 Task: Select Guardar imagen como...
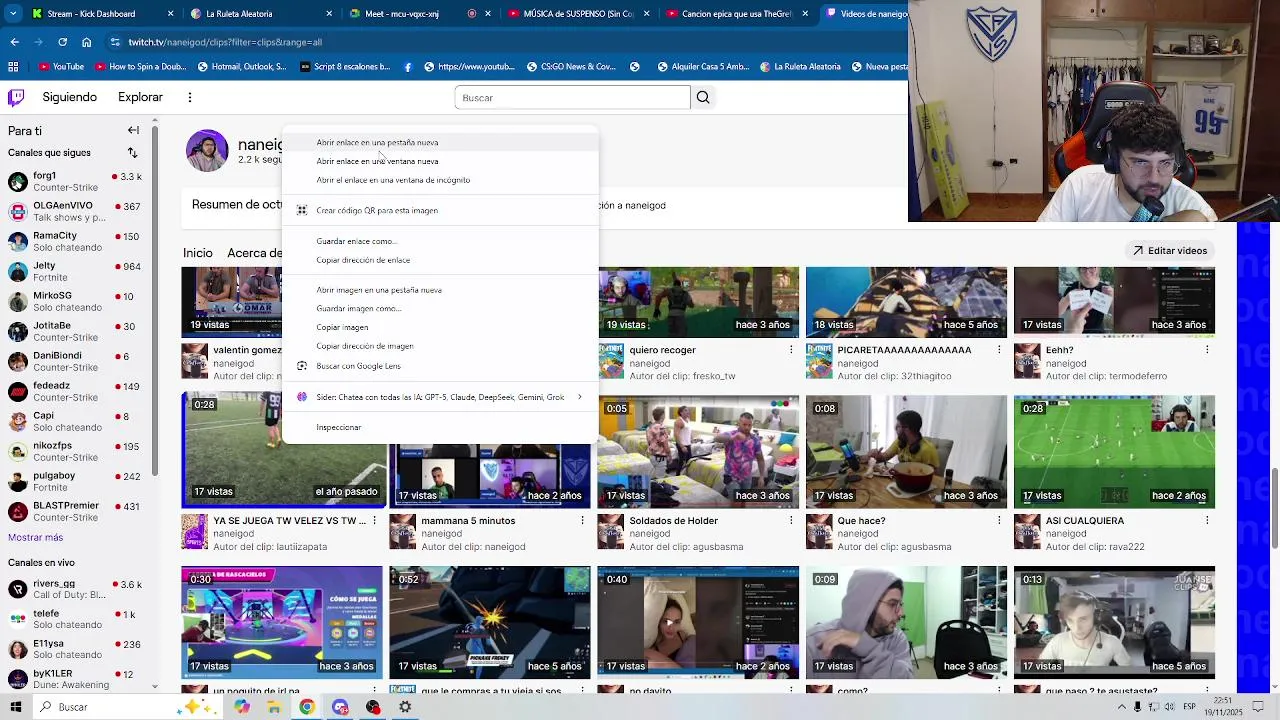440,308
